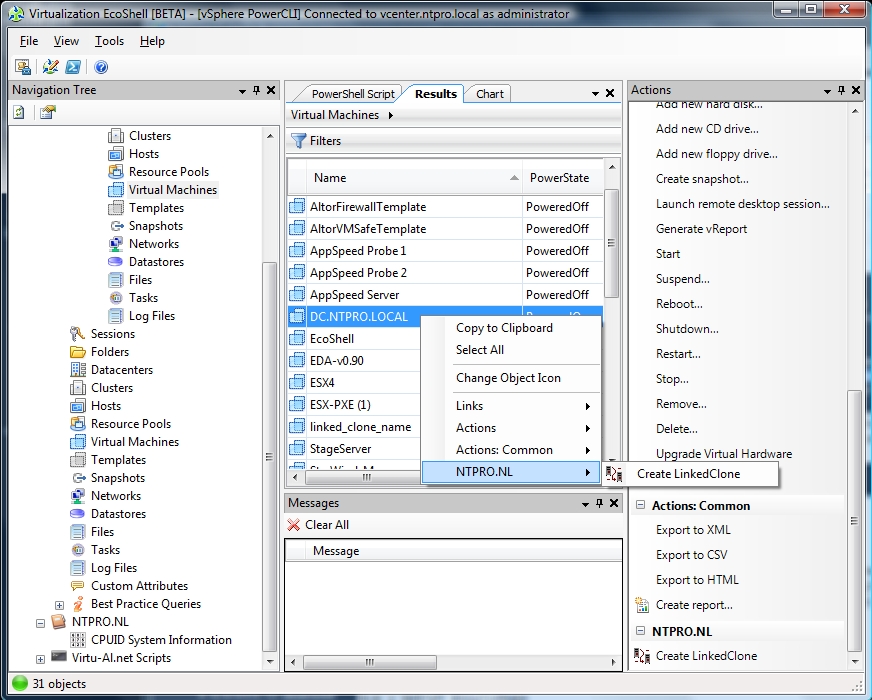Expand the Virtu-Al.net Scripts node
Viewport: 872px width, 700px height.
tap(41, 659)
